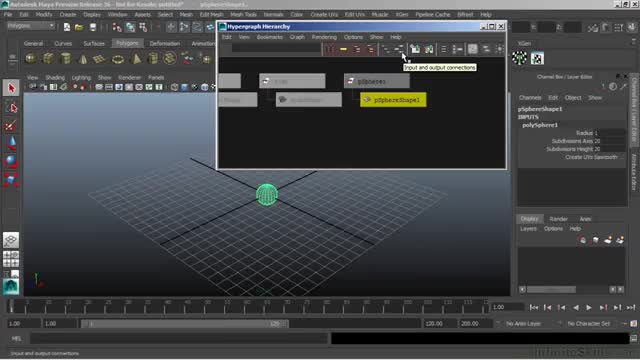This screenshot has width=640, height=360.
Task: Toggle the Hypergraph freeform layout icon
Action: (x=472, y=49)
